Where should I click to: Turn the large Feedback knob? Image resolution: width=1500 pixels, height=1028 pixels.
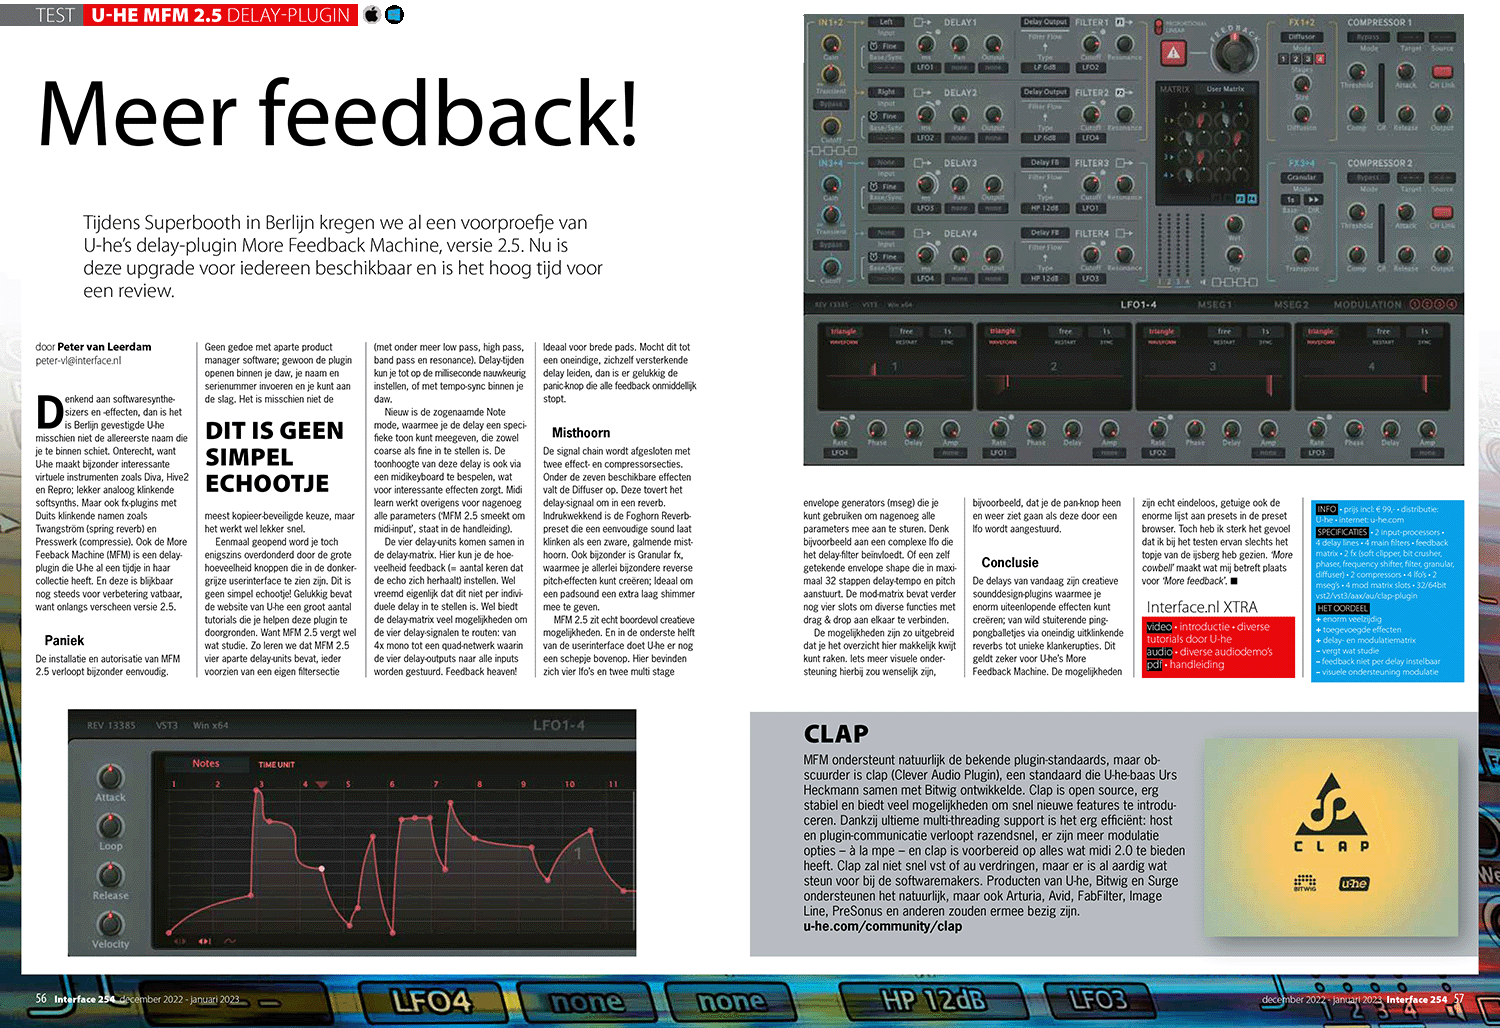(1235, 55)
